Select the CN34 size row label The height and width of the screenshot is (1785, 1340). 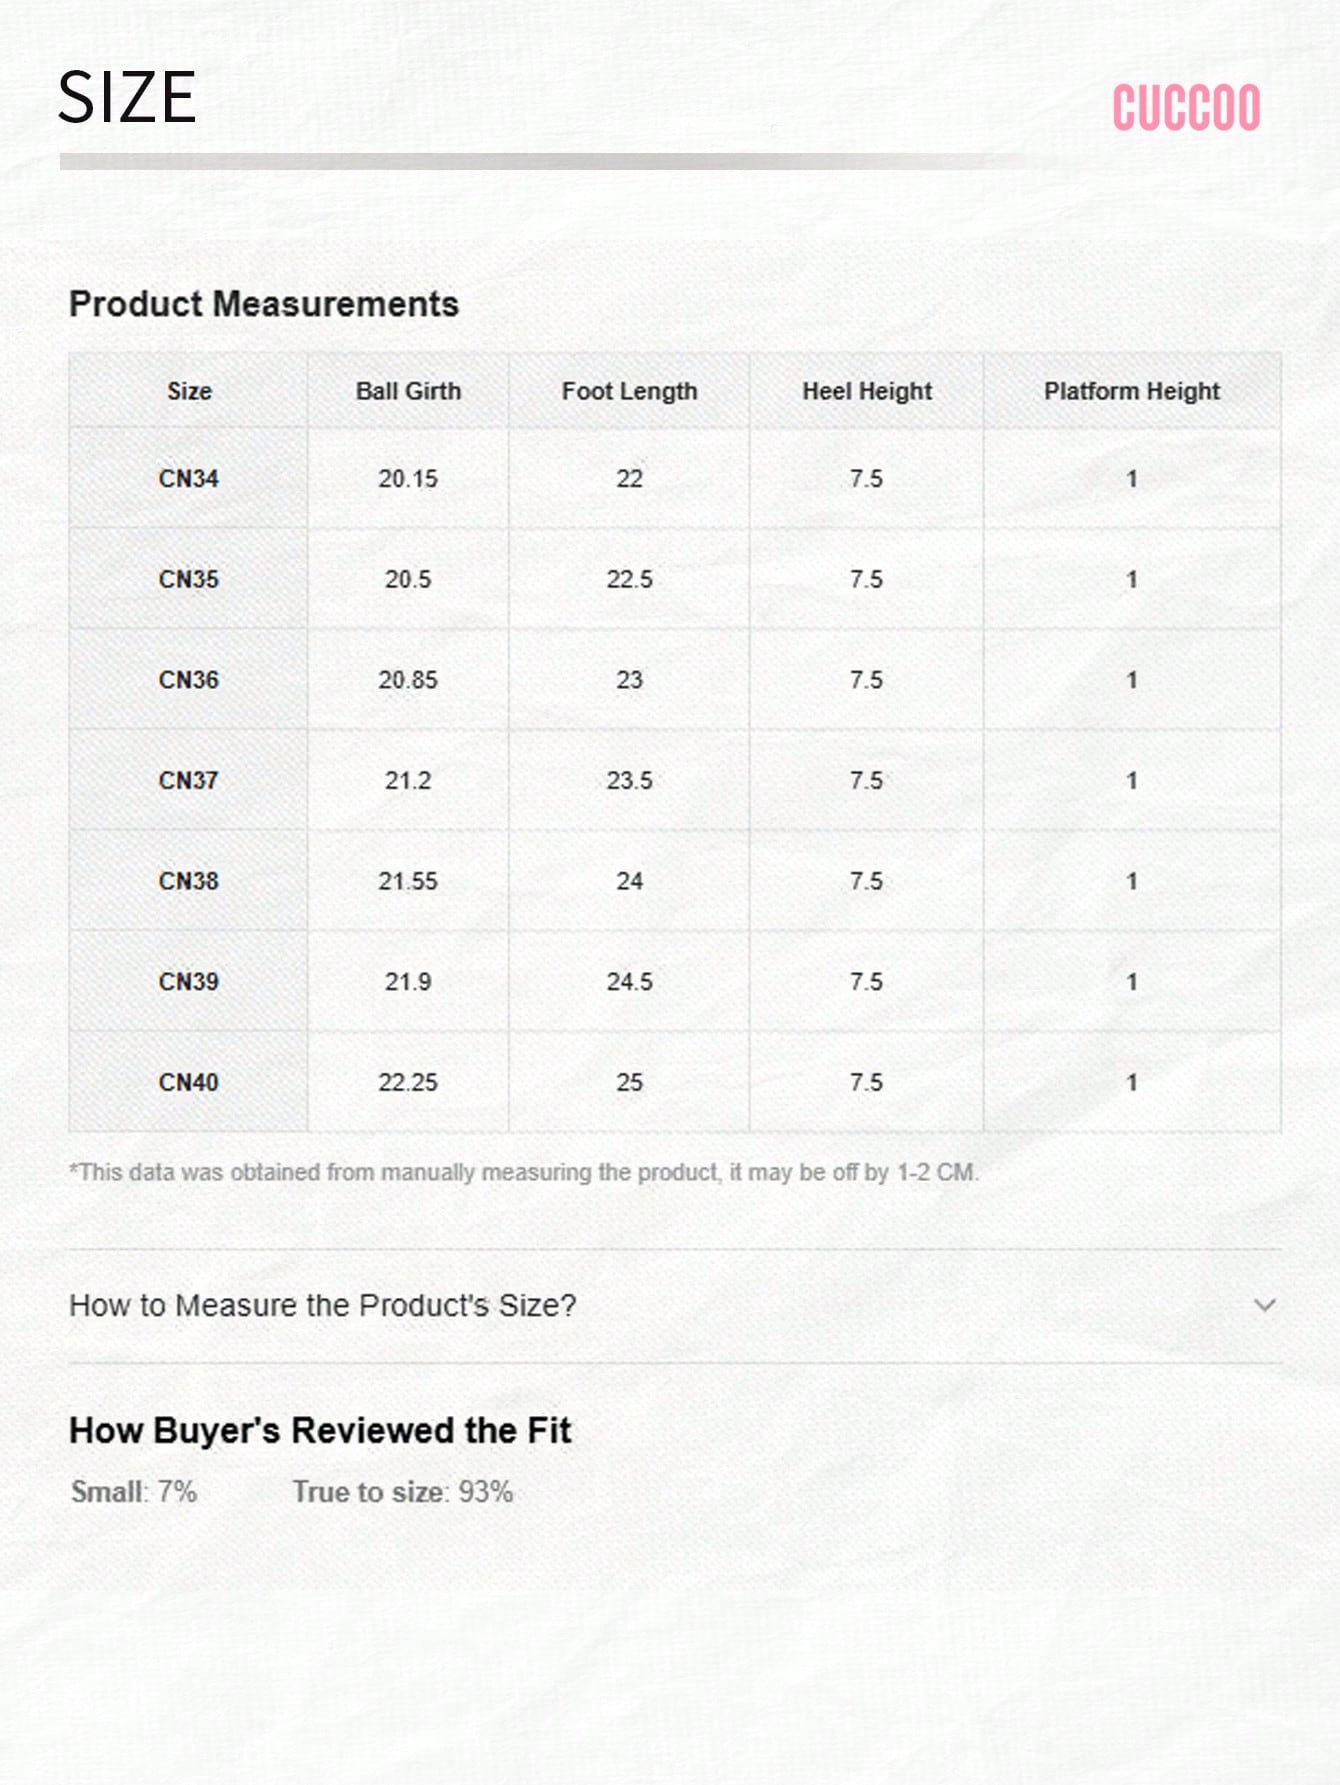pos(188,478)
